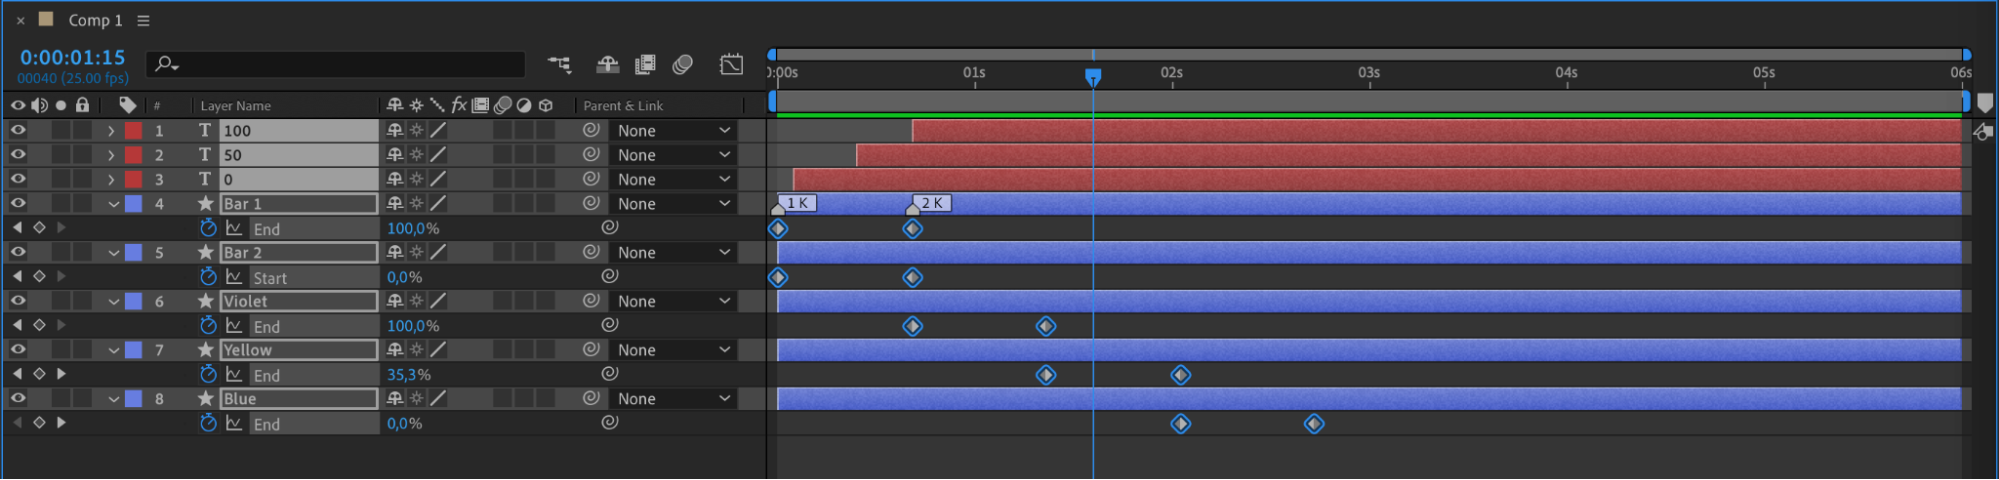This screenshot has width=1999, height=480.
Task: Go to next keyframe on Blue End
Action: point(61,423)
